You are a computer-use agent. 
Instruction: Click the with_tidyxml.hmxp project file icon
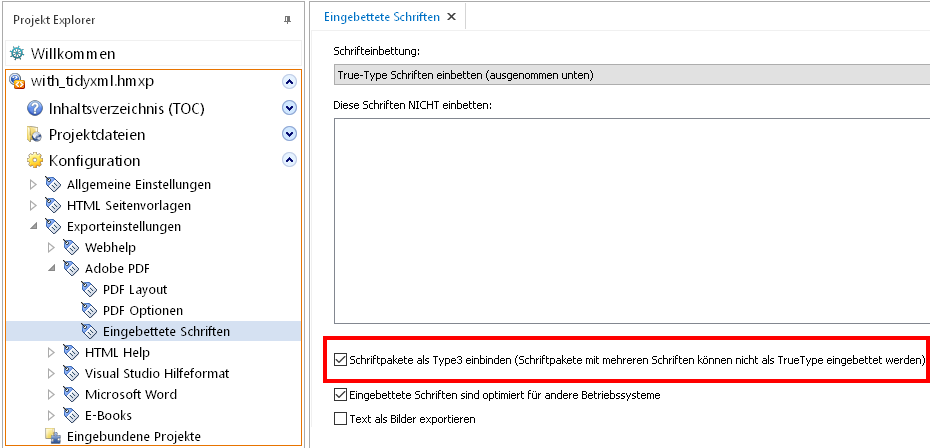coord(17,82)
